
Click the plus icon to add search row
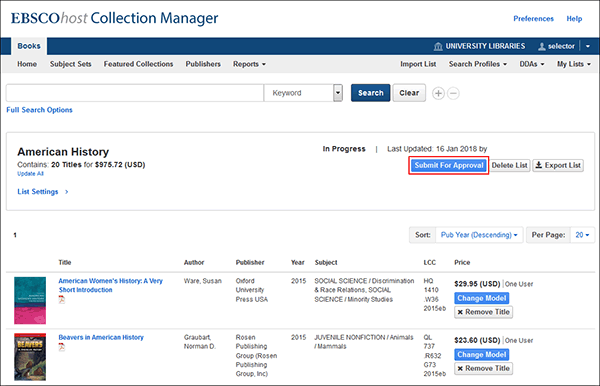[x=438, y=93]
